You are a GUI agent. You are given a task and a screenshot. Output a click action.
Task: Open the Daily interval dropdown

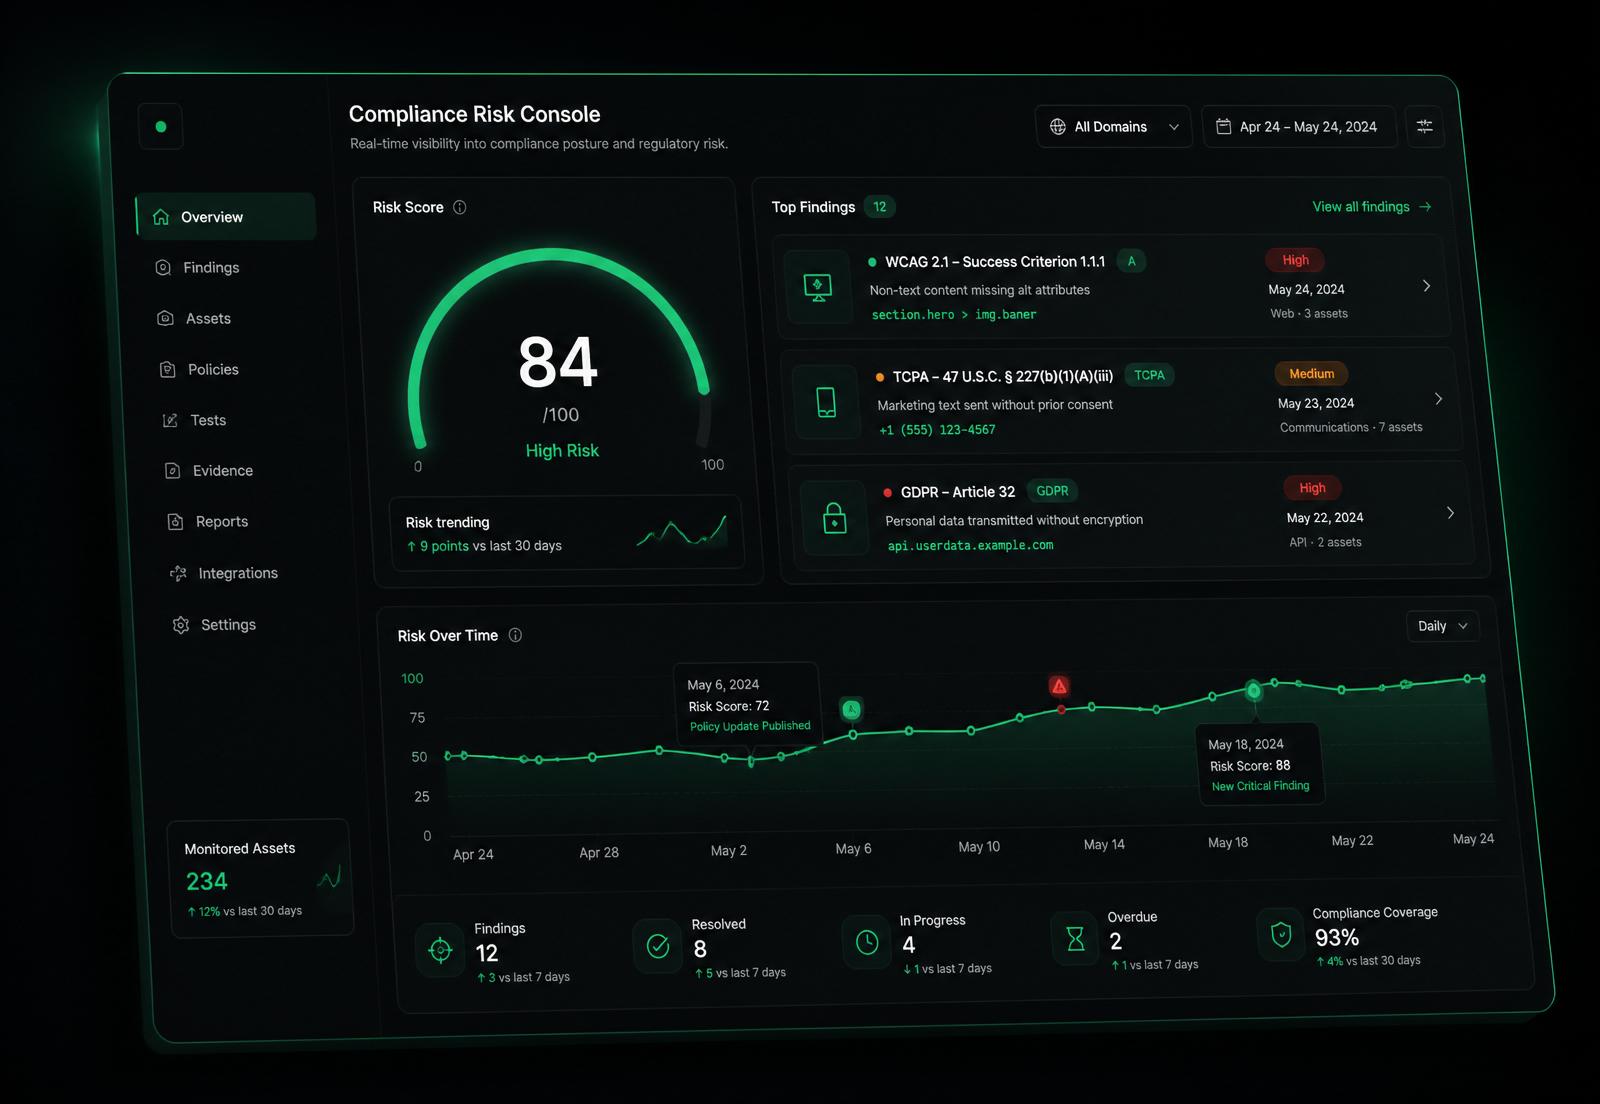pyautogui.click(x=1442, y=626)
